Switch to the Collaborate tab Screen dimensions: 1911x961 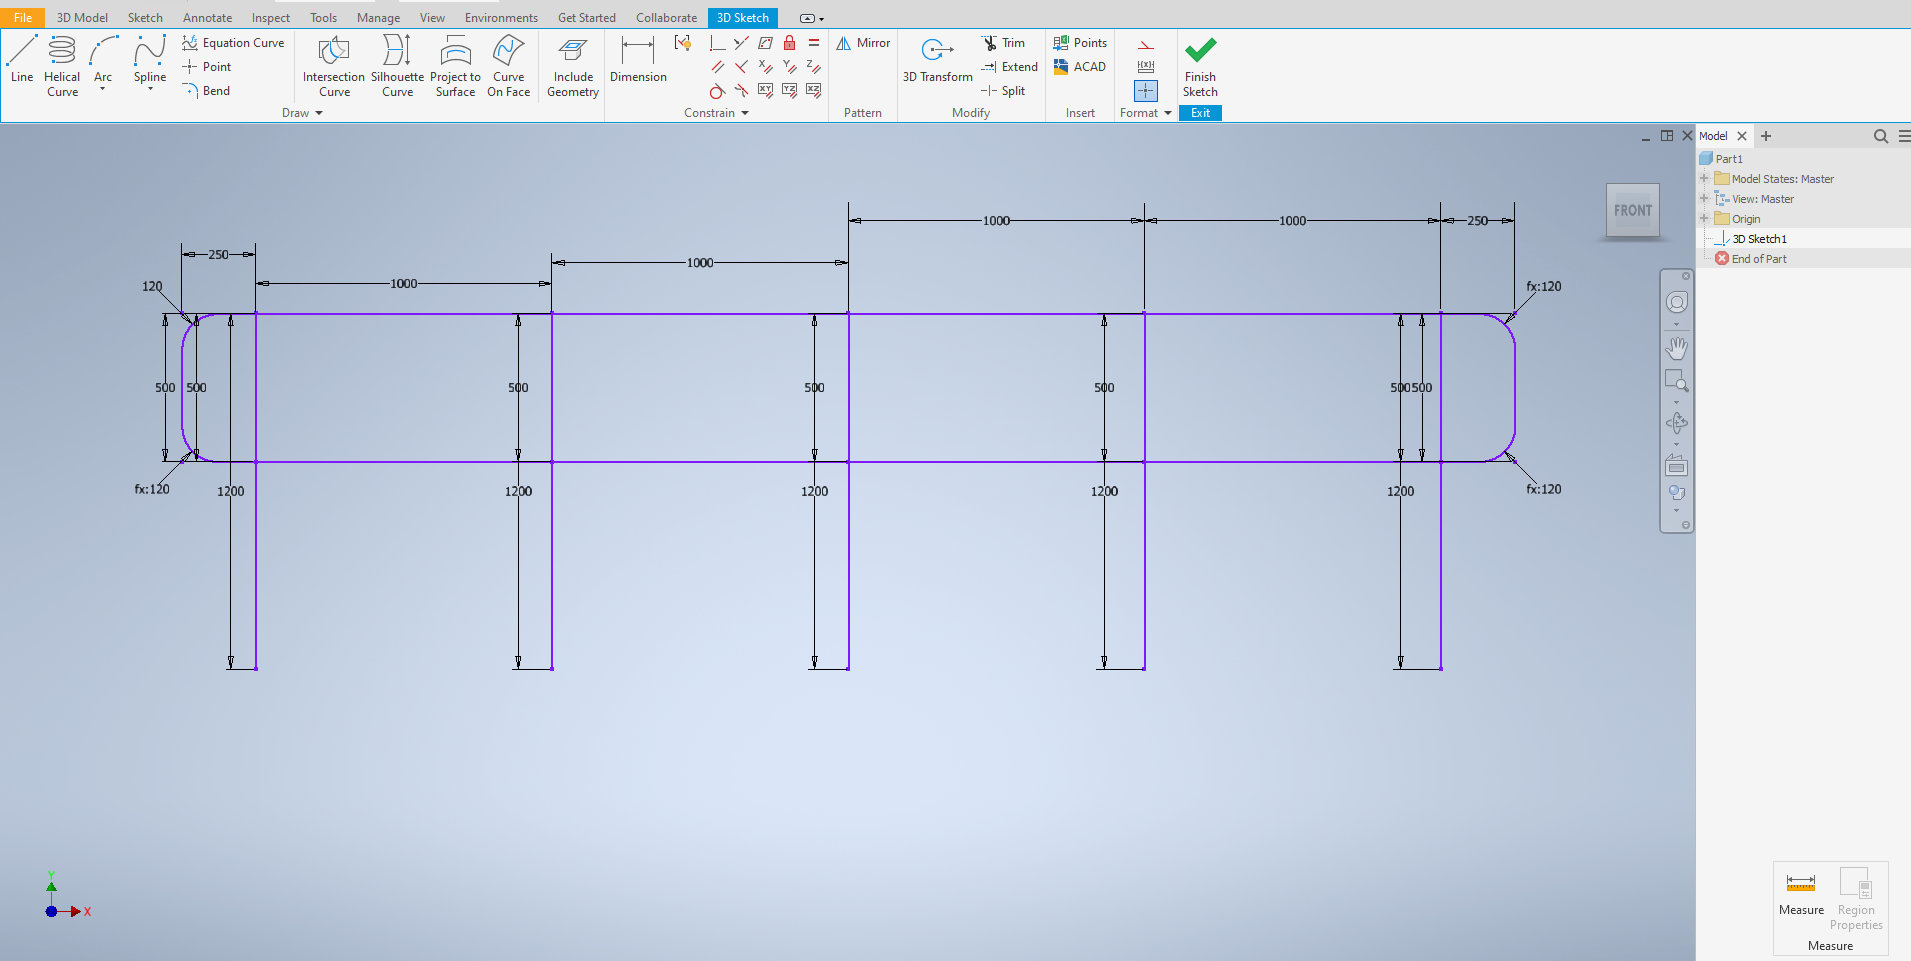(x=666, y=18)
